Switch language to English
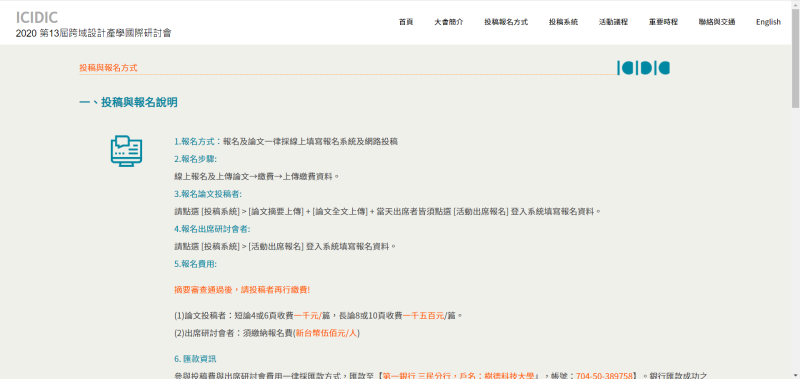Viewport: 800px width, 379px height. tap(768, 22)
